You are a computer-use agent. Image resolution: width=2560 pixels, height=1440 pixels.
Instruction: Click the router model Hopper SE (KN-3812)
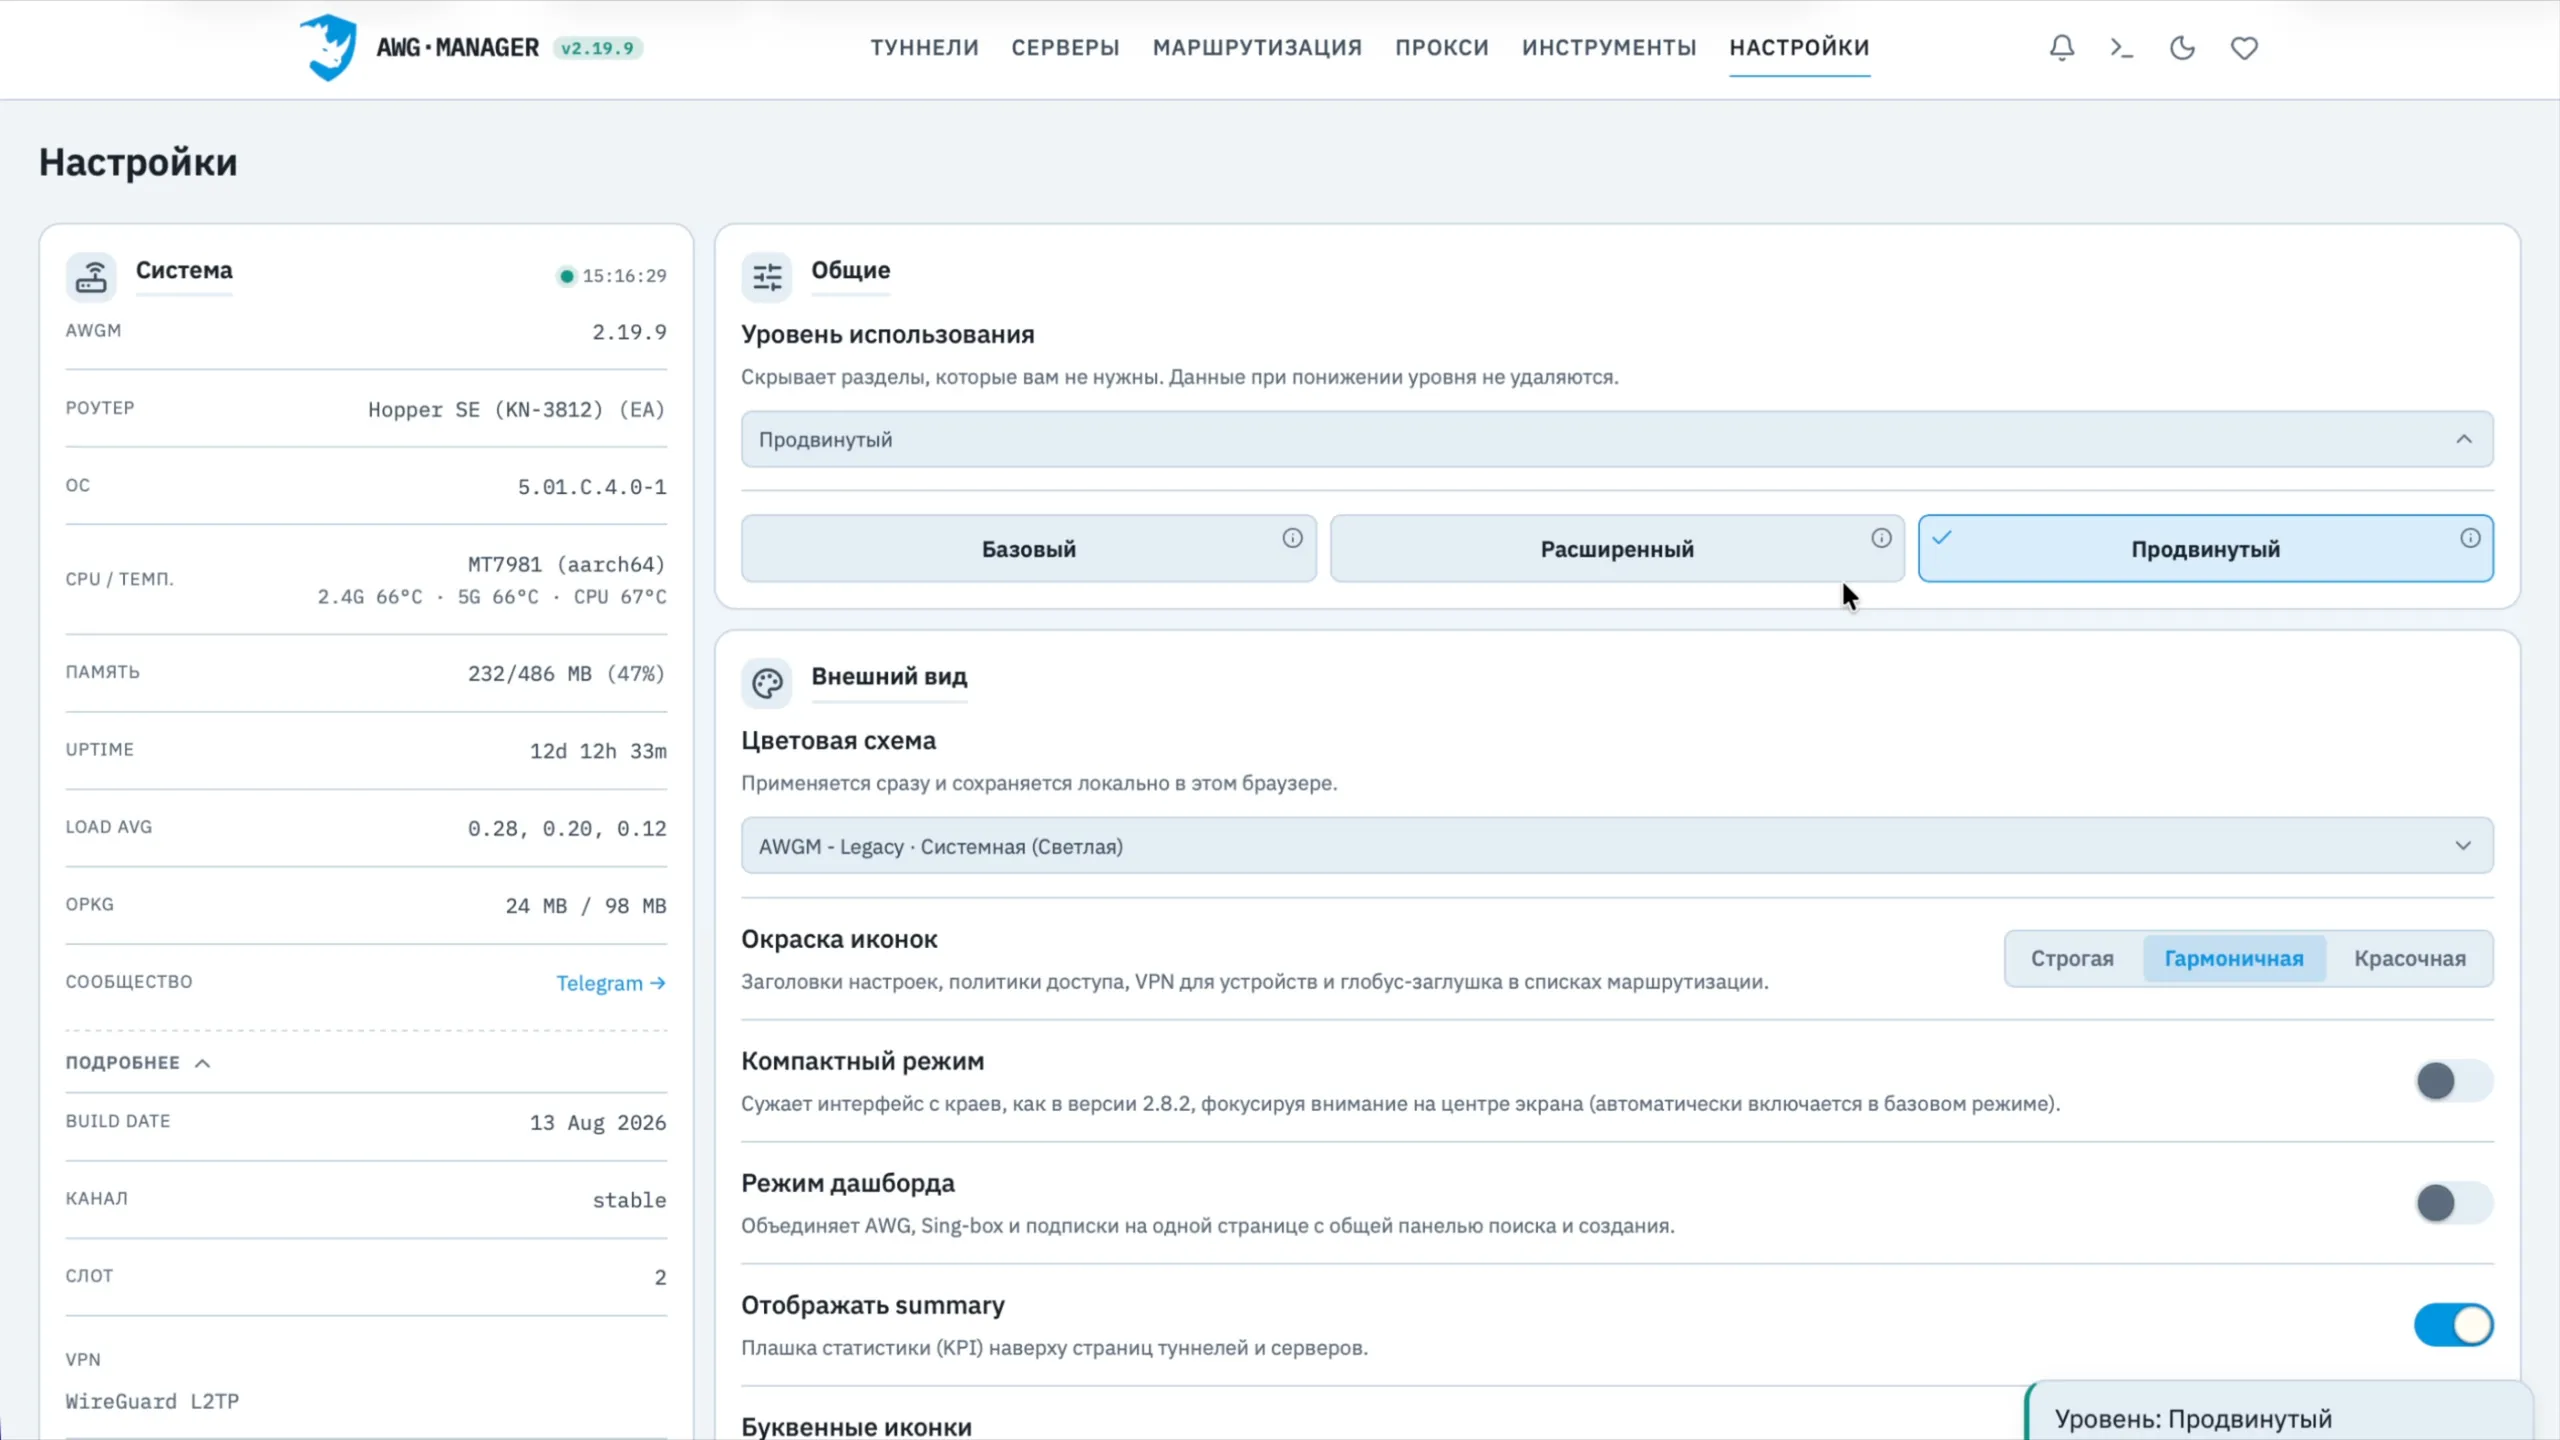point(516,409)
